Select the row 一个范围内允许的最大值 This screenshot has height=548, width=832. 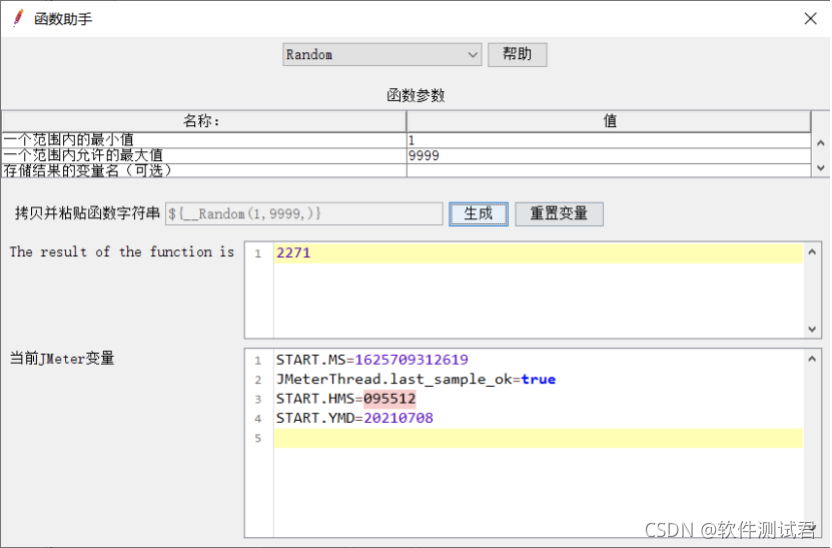pos(204,155)
